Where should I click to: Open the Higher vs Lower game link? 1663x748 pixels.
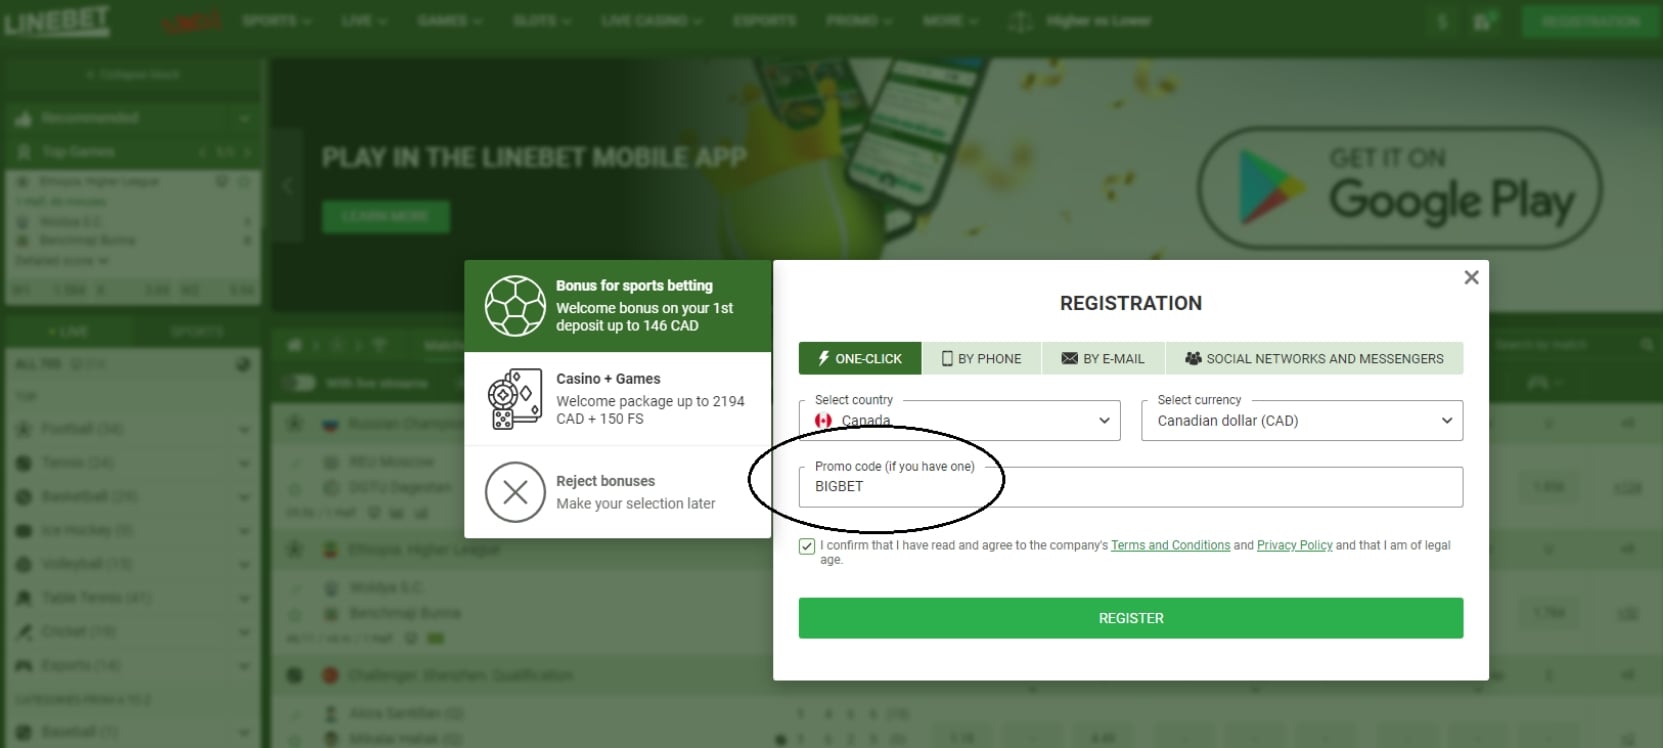click(1082, 20)
